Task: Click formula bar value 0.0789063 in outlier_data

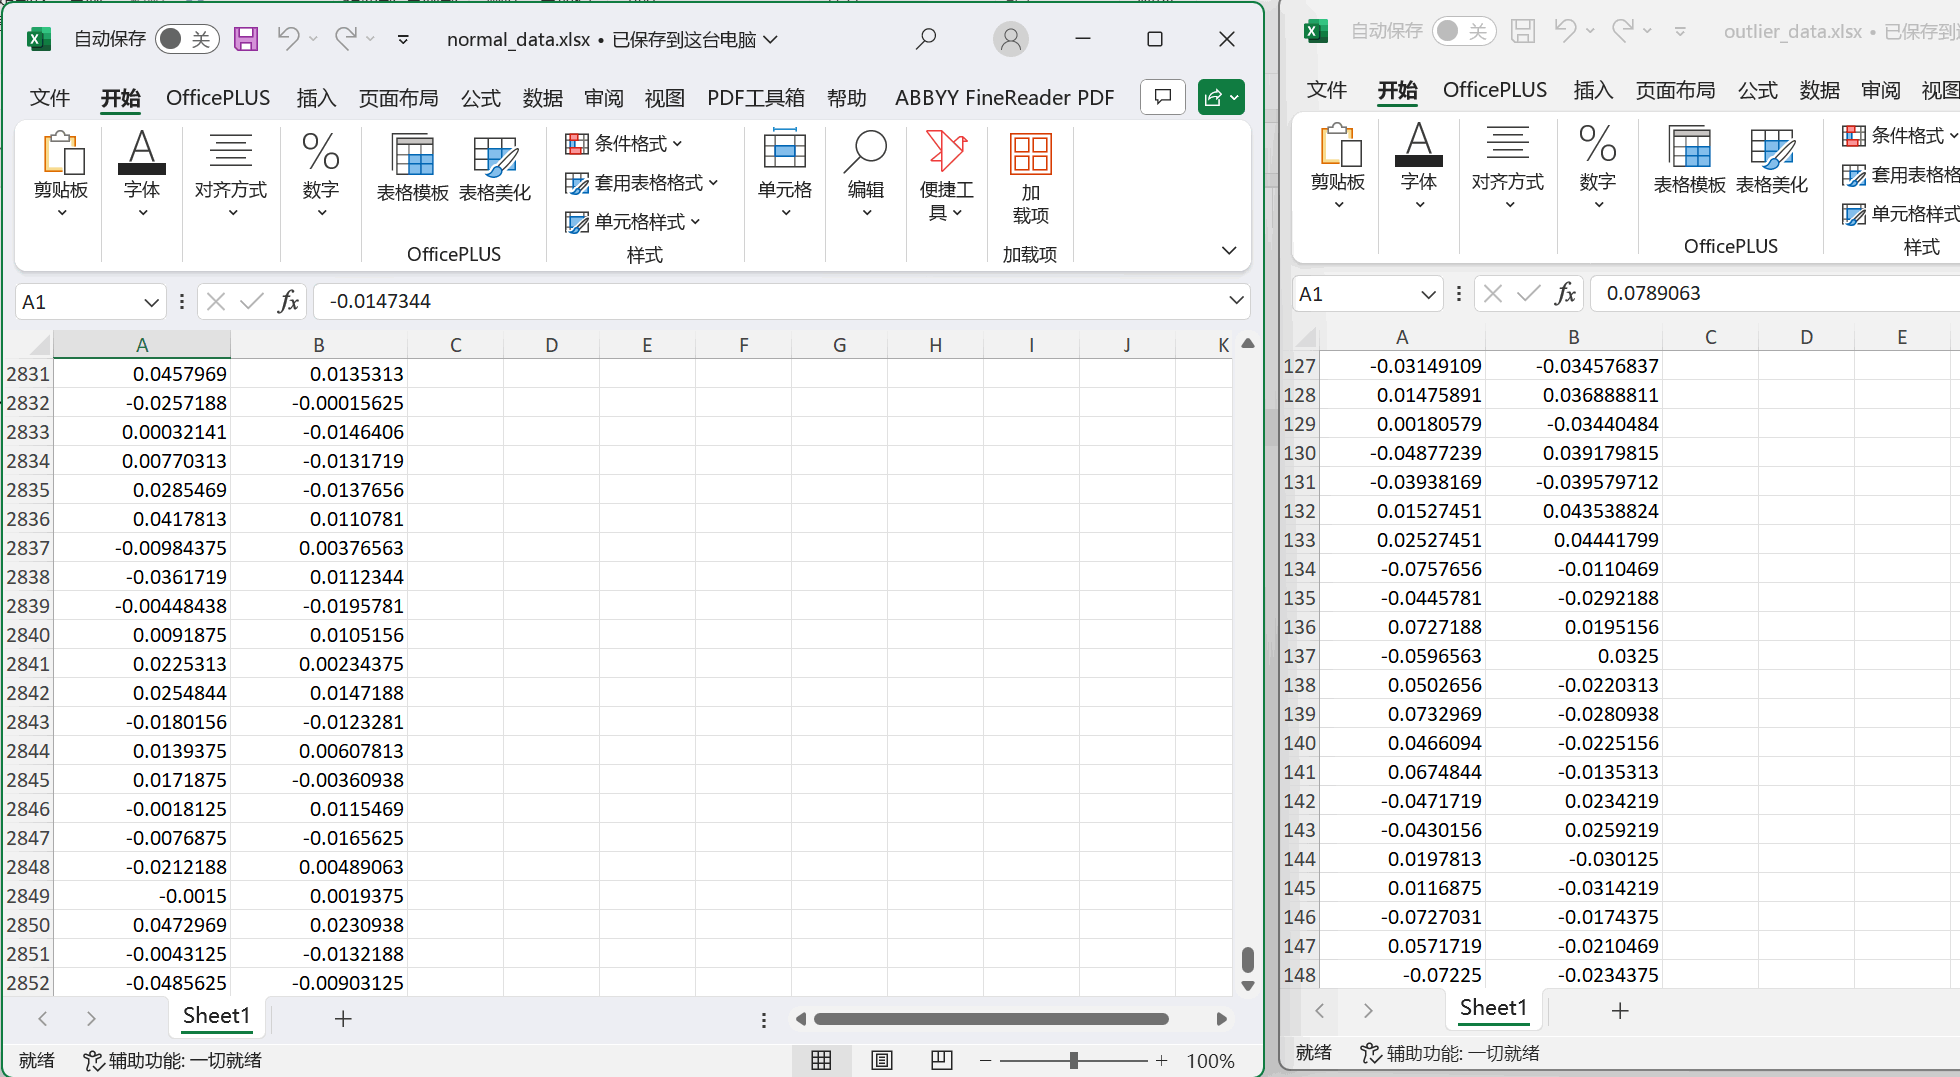Action: [1653, 293]
